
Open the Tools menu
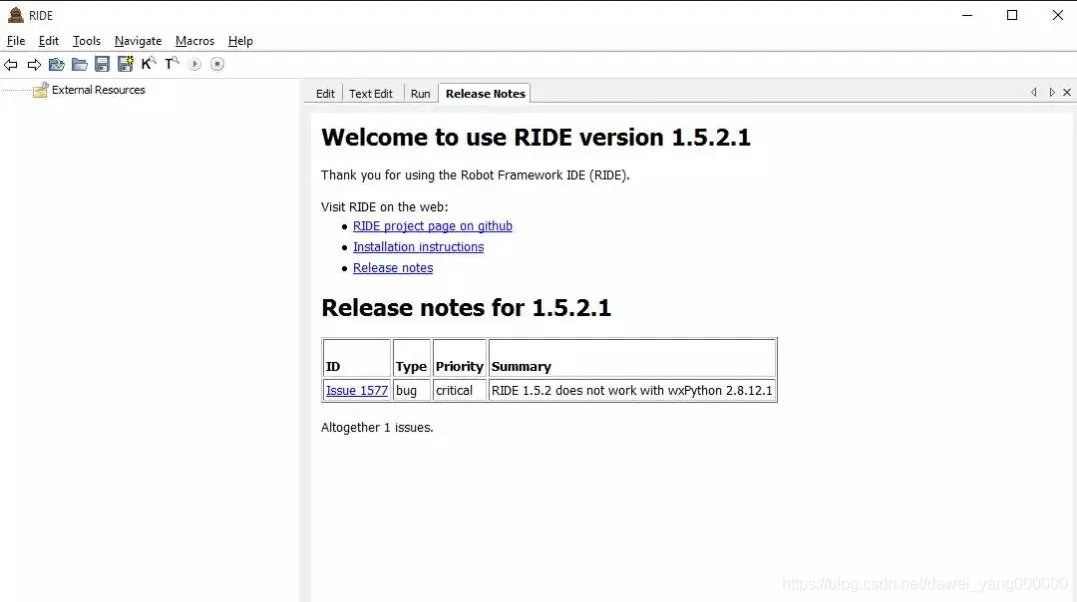[x=87, y=41]
